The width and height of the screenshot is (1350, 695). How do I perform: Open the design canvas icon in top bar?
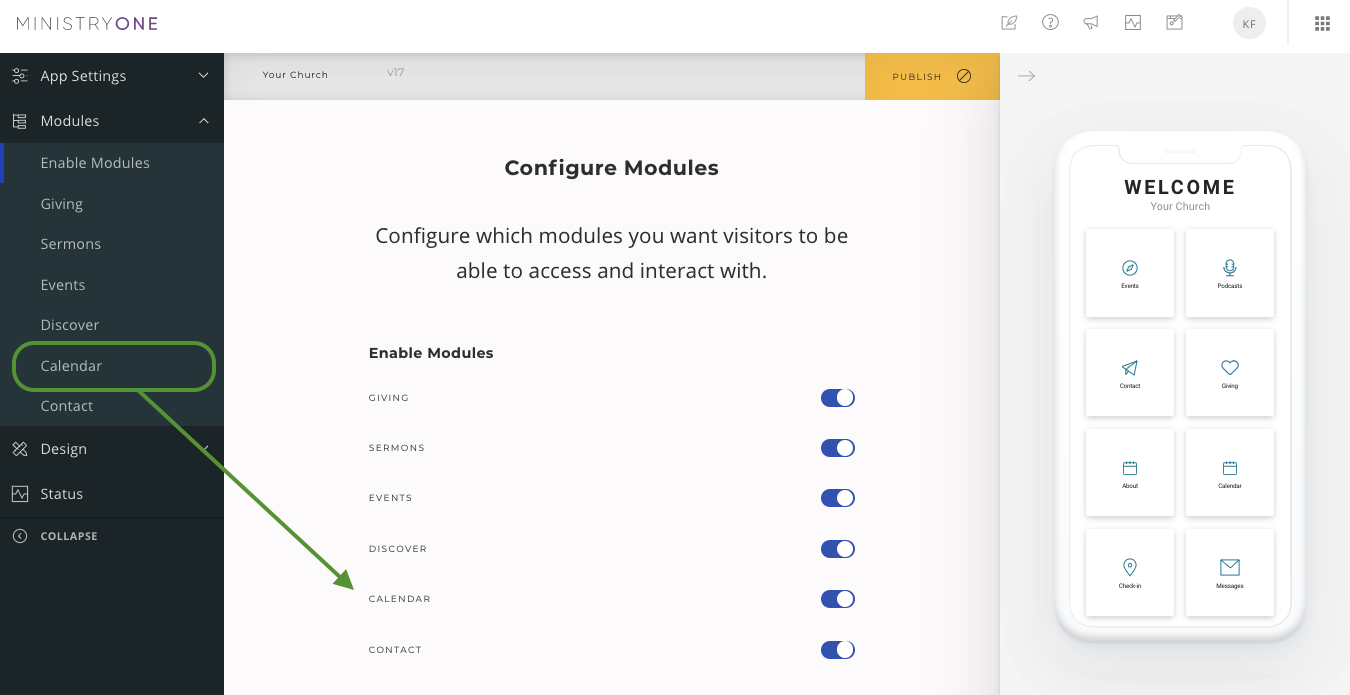pos(1174,22)
